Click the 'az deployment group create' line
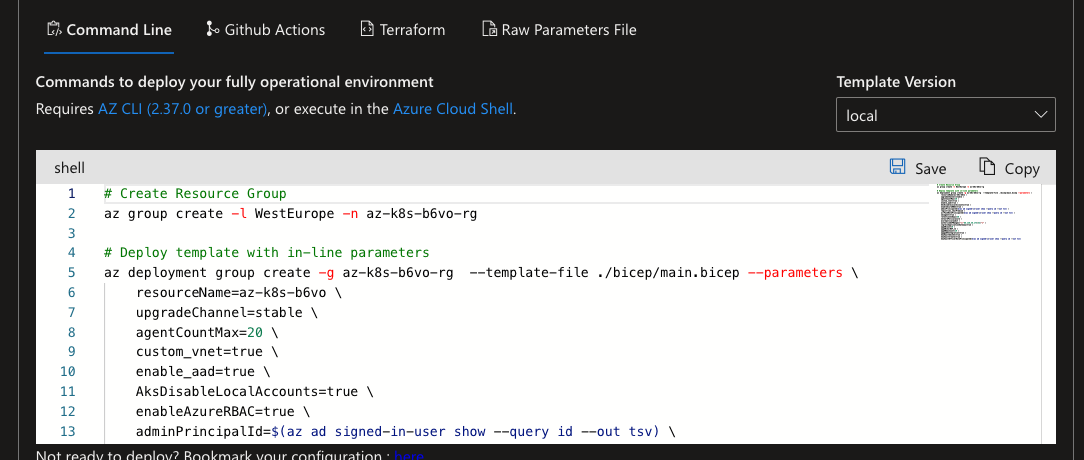Screen dimensions: 1084x460 pos(480,273)
